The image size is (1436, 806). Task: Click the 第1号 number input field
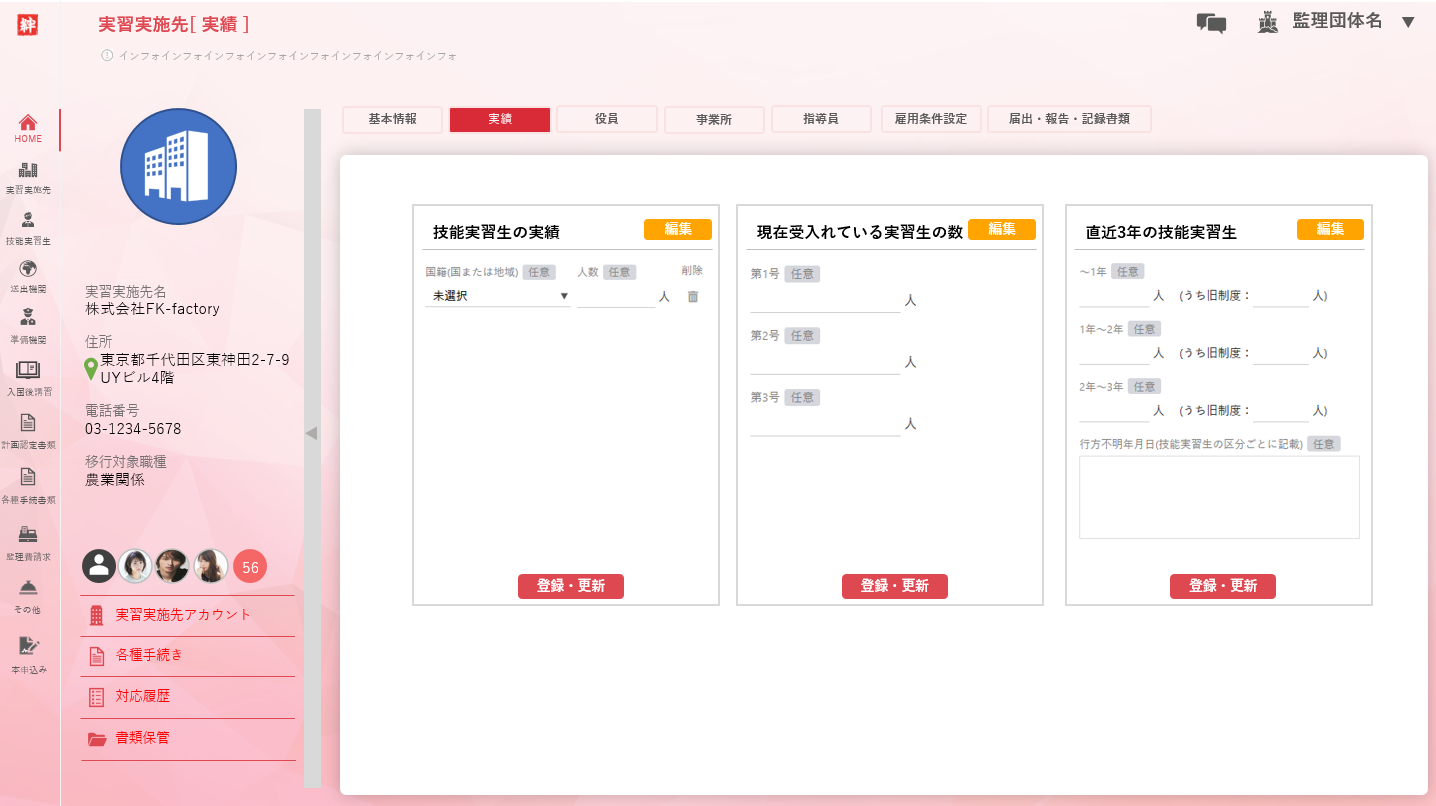coord(825,300)
